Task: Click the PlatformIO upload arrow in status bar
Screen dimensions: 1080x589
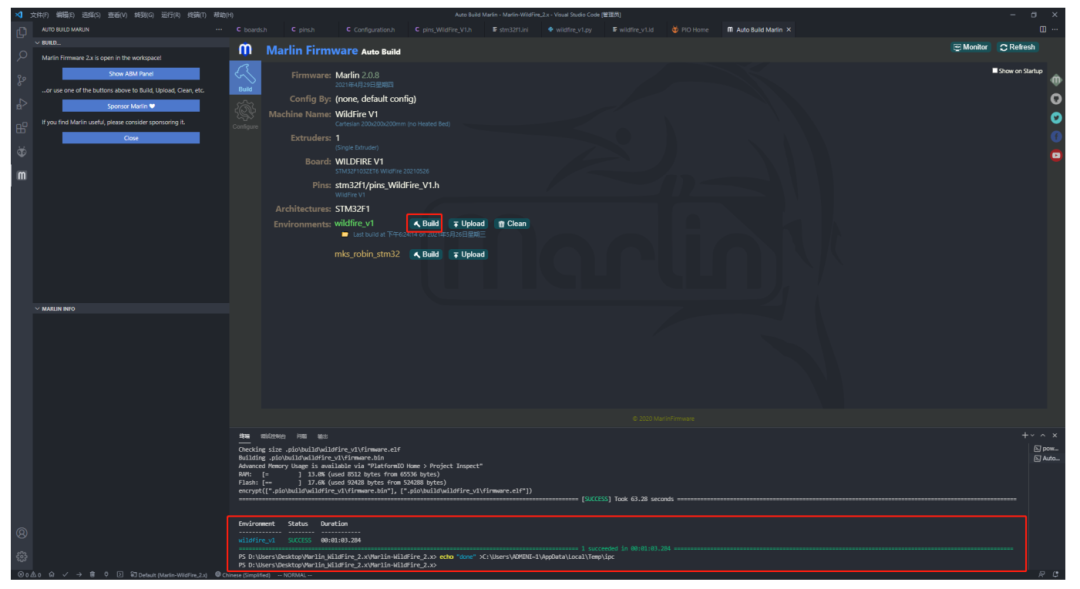Action: pos(79,574)
